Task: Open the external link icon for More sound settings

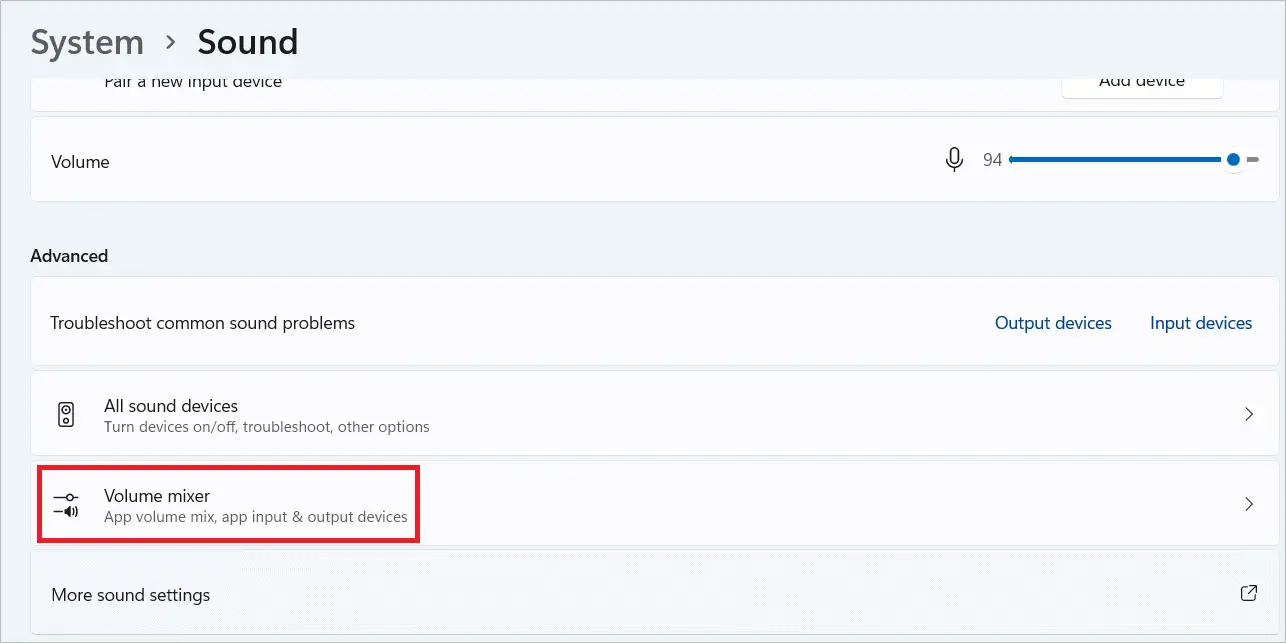Action: 1248,593
